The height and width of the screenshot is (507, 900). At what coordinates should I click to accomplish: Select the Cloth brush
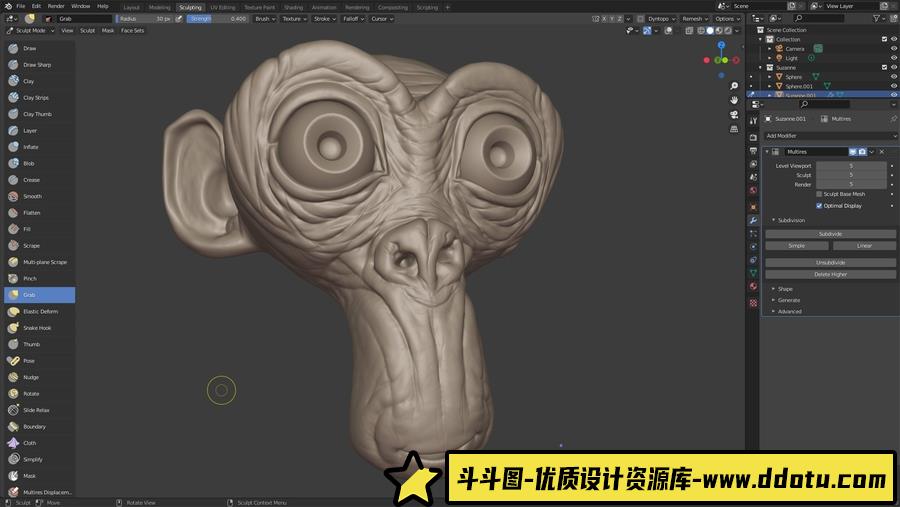[39, 443]
